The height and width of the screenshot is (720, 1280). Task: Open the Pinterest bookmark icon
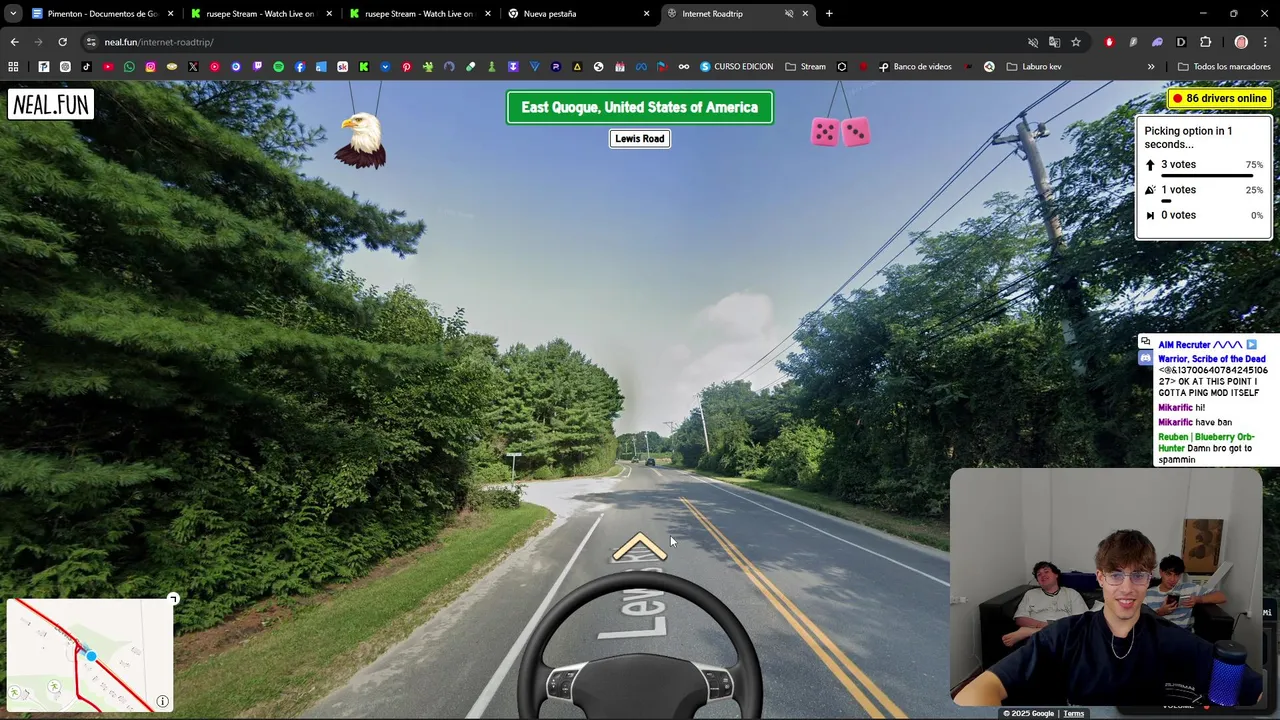(406, 66)
